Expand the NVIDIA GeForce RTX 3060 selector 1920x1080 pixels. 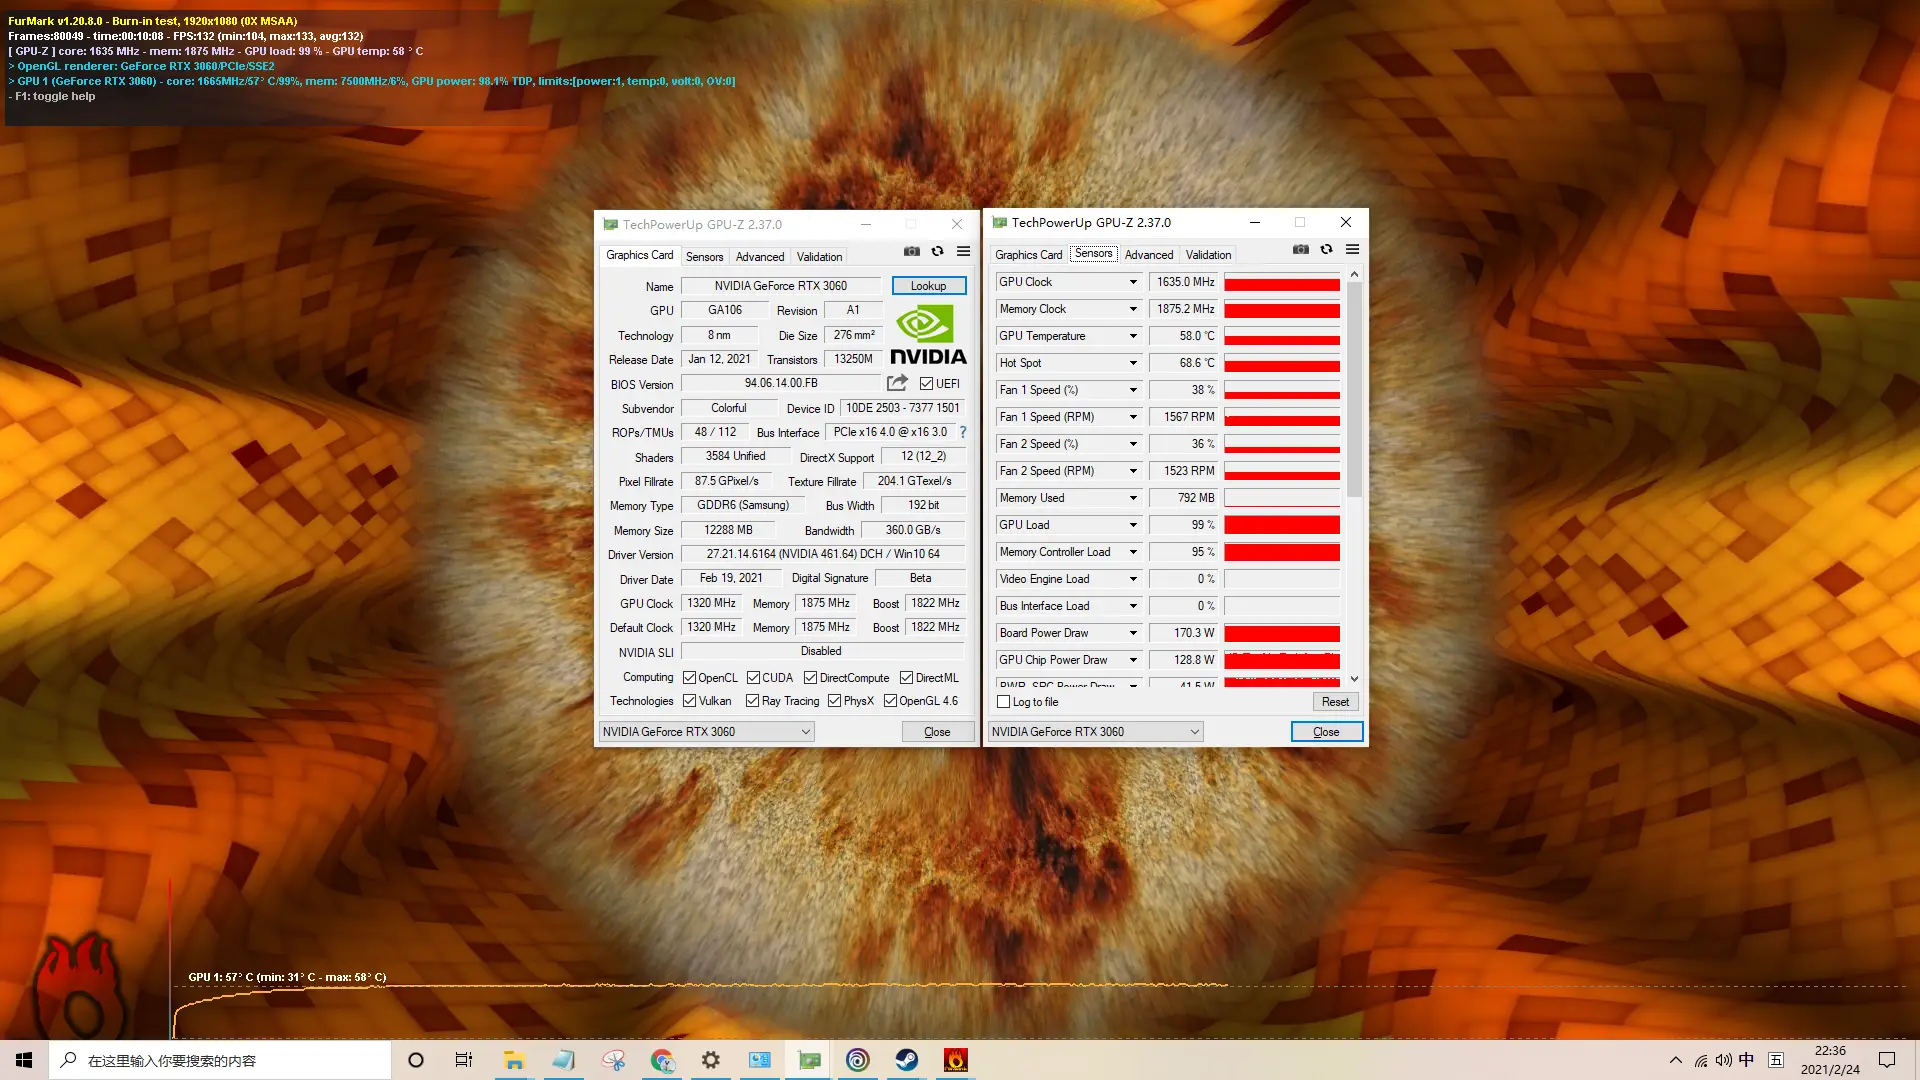(x=802, y=732)
